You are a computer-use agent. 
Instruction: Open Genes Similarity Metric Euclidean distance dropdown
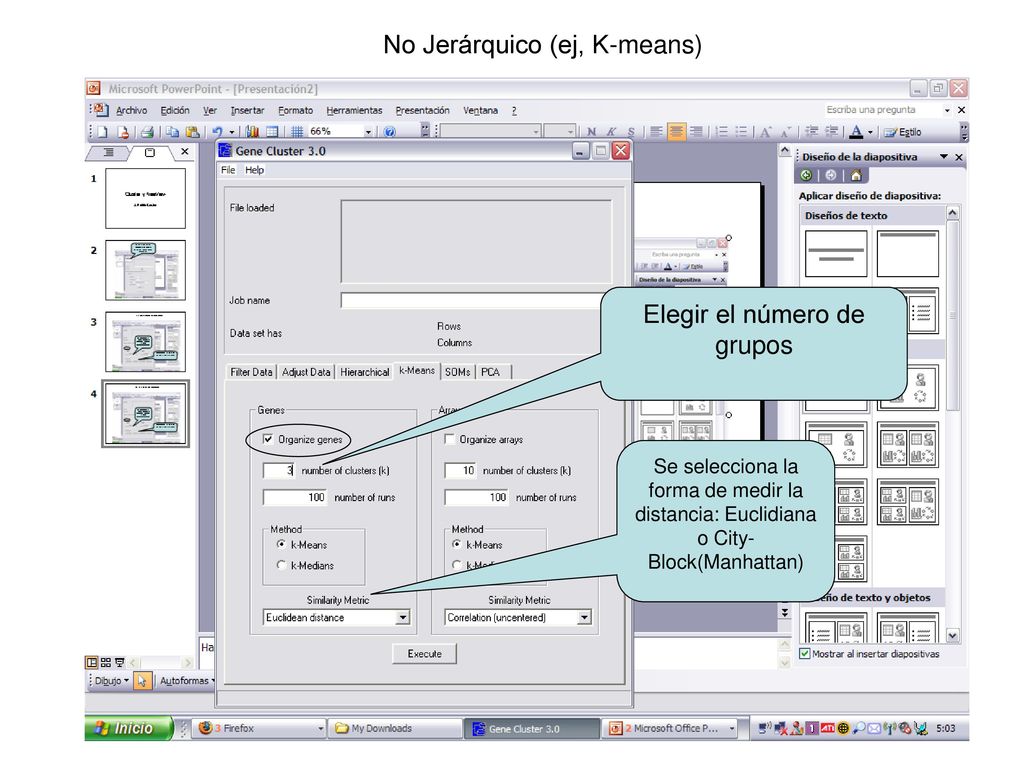404,617
